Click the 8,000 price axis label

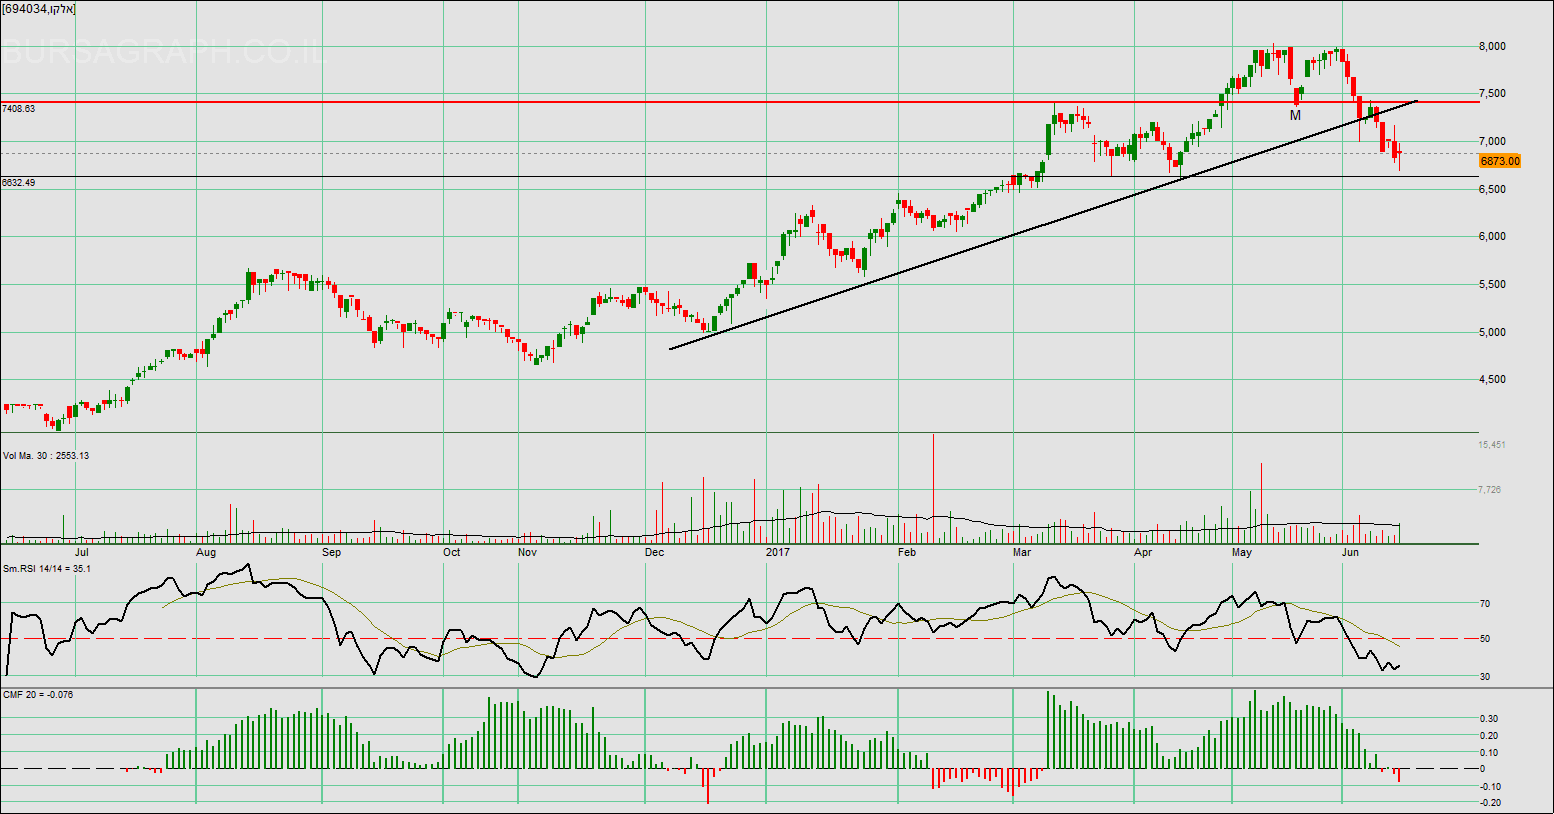click(x=1492, y=46)
